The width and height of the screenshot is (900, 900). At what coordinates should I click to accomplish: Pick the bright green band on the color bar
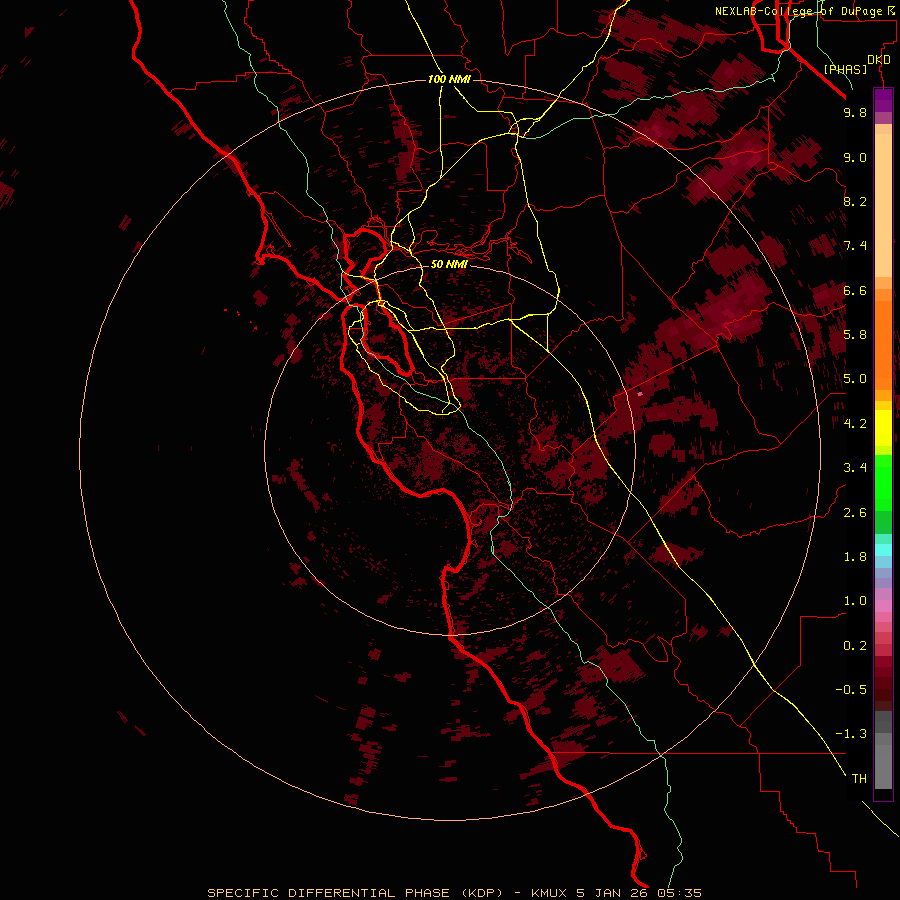click(x=883, y=482)
